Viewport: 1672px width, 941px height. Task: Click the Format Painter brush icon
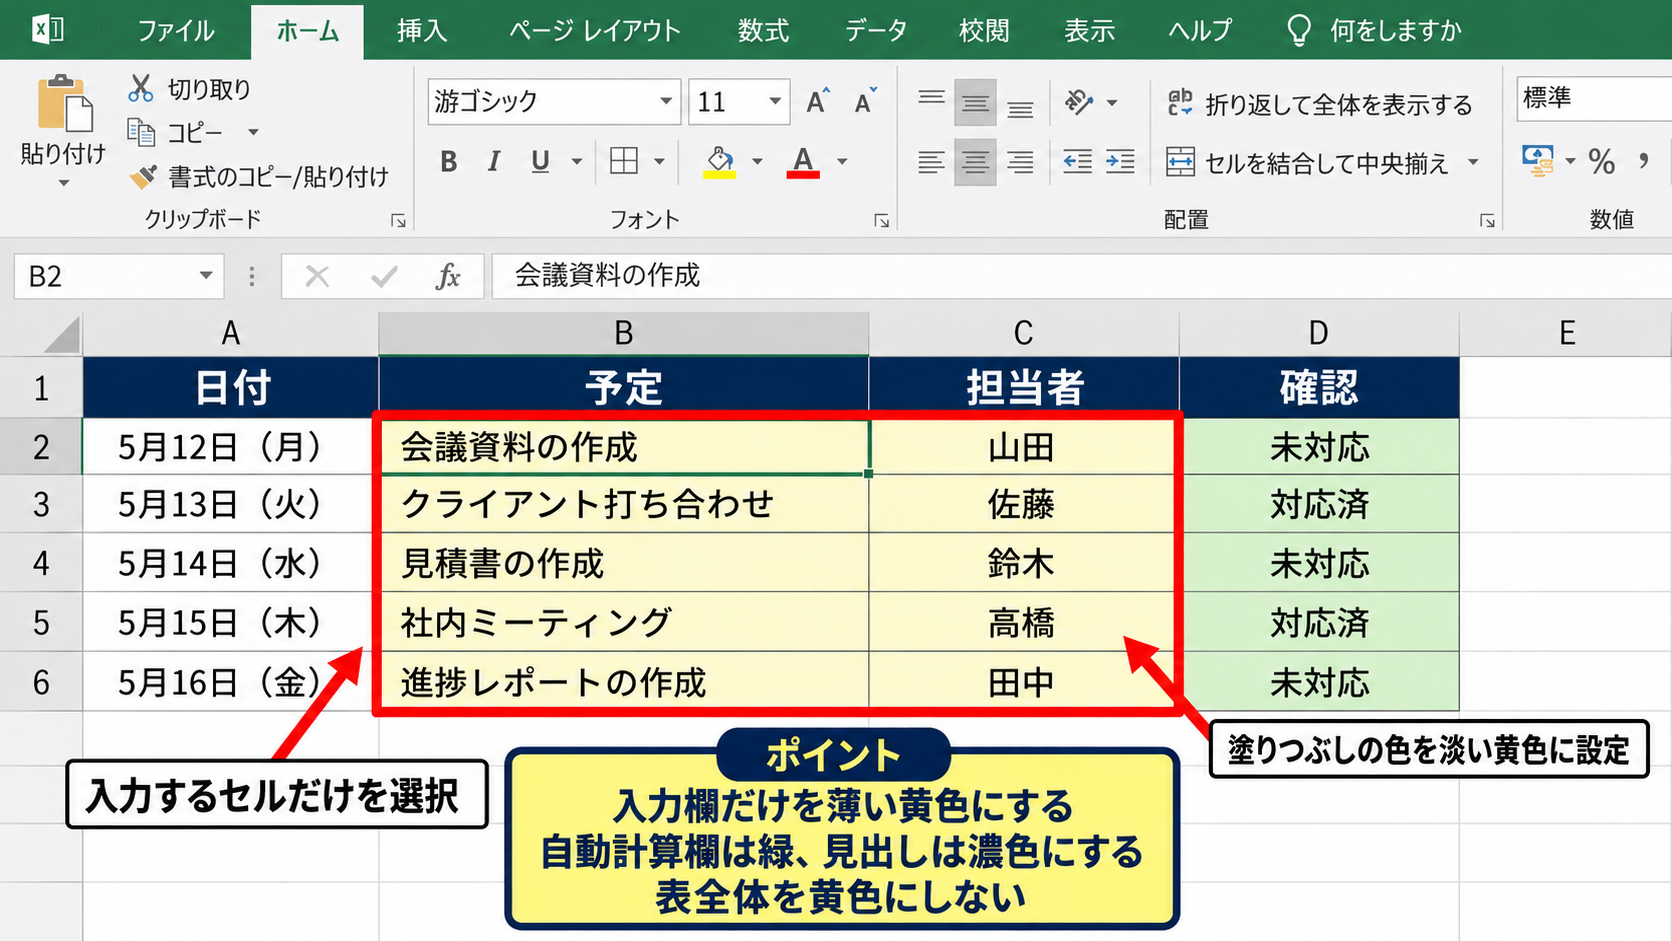pyautogui.click(x=143, y=177)
